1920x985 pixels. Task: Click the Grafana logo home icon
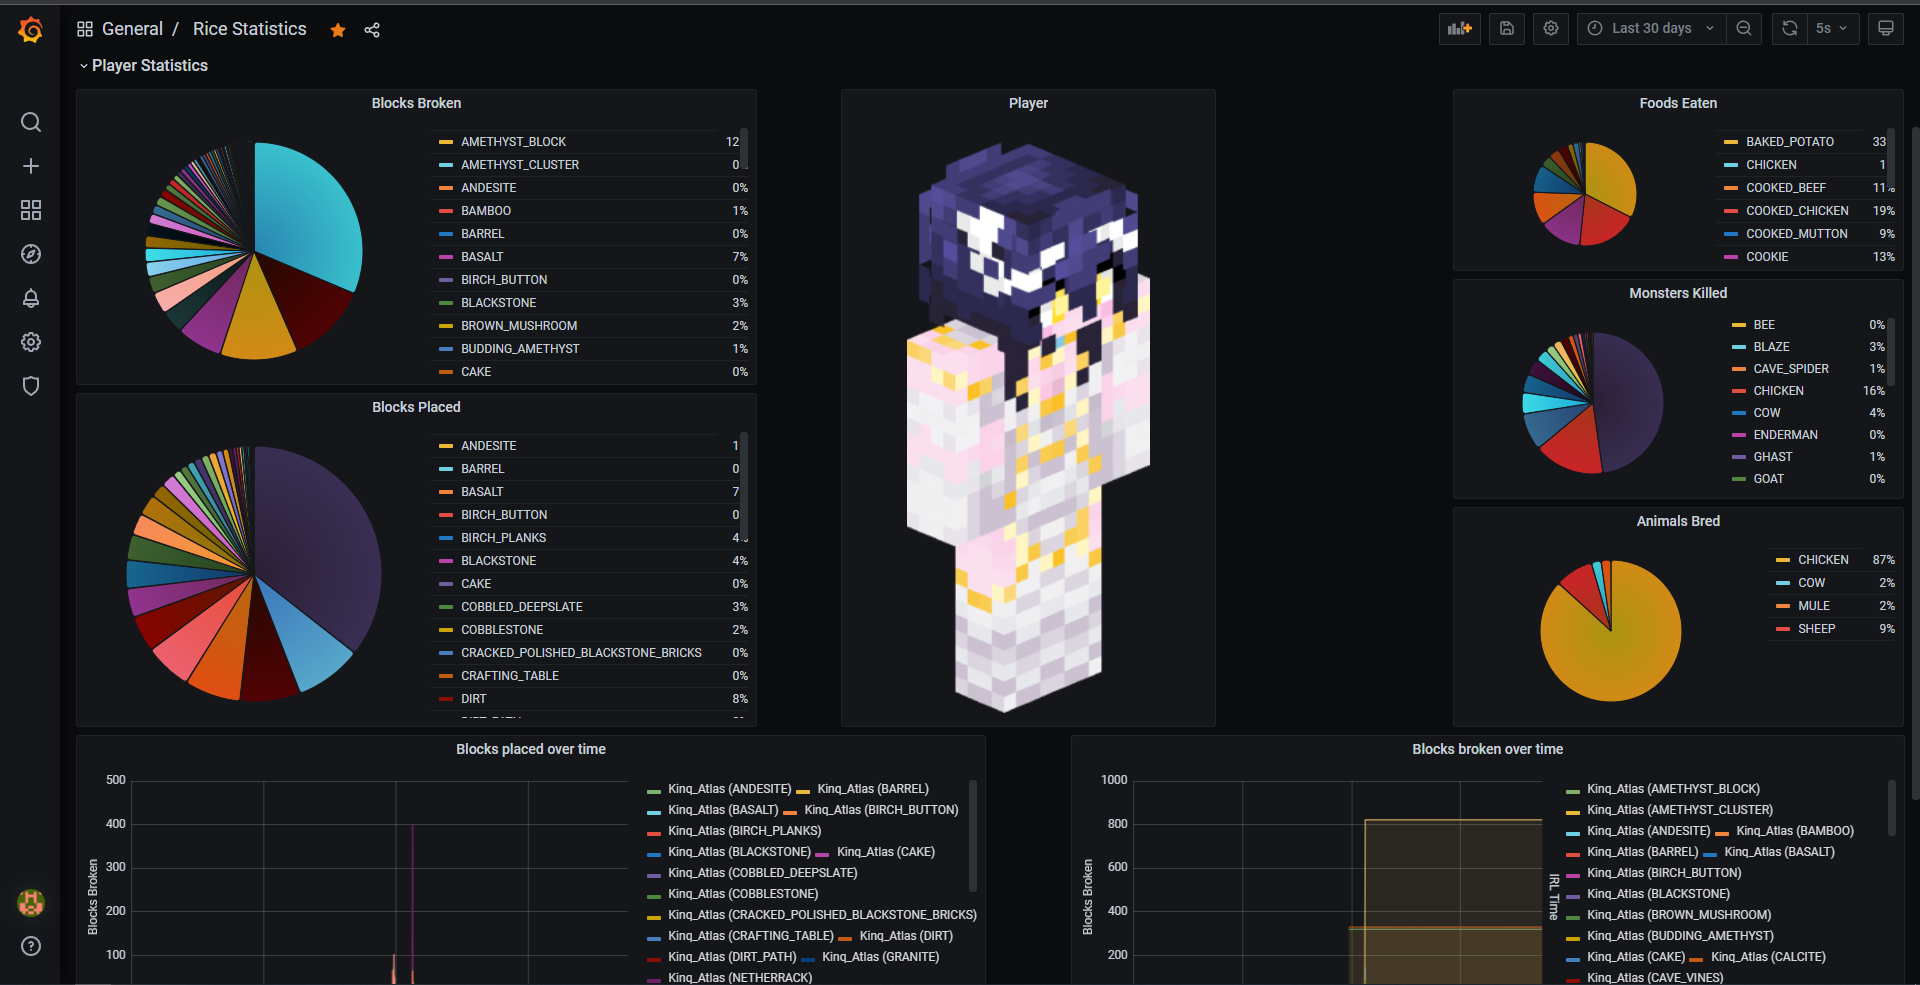(31, 30)
